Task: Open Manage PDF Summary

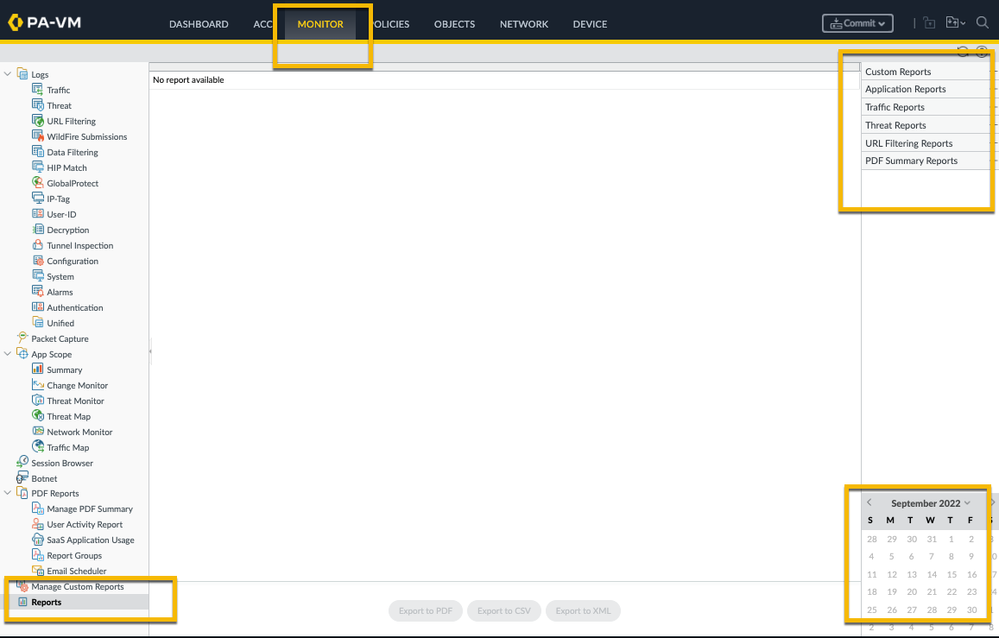Action: (x=90, y=509)
